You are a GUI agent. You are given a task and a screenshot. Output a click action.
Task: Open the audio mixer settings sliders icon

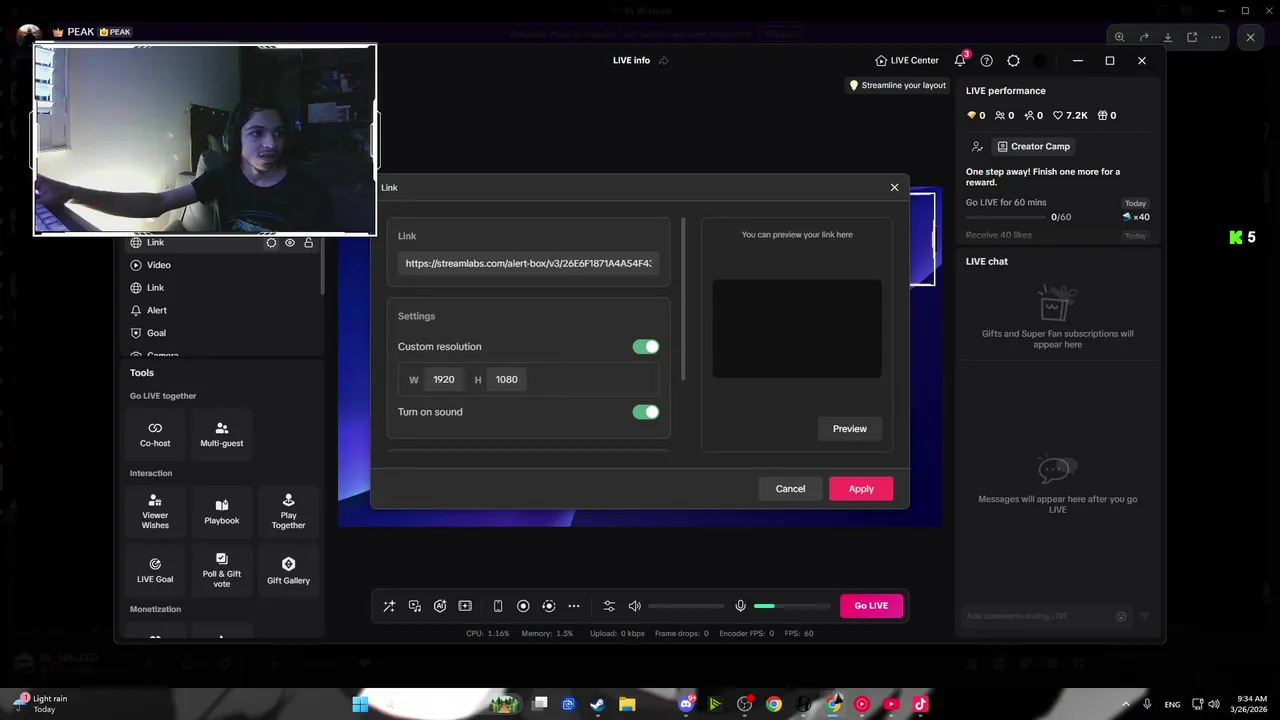tap(609, 606)
